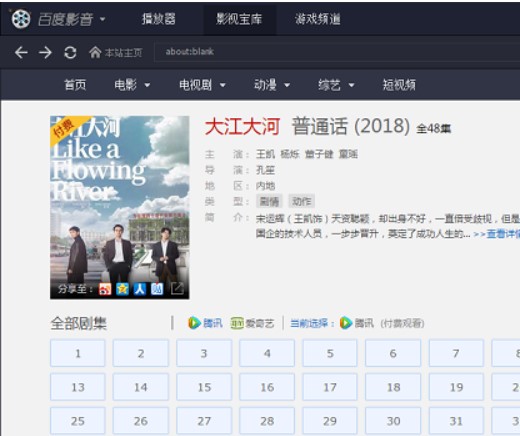Screen dimensions: 520x436
Task: Play episode 18
Action: 393,387
